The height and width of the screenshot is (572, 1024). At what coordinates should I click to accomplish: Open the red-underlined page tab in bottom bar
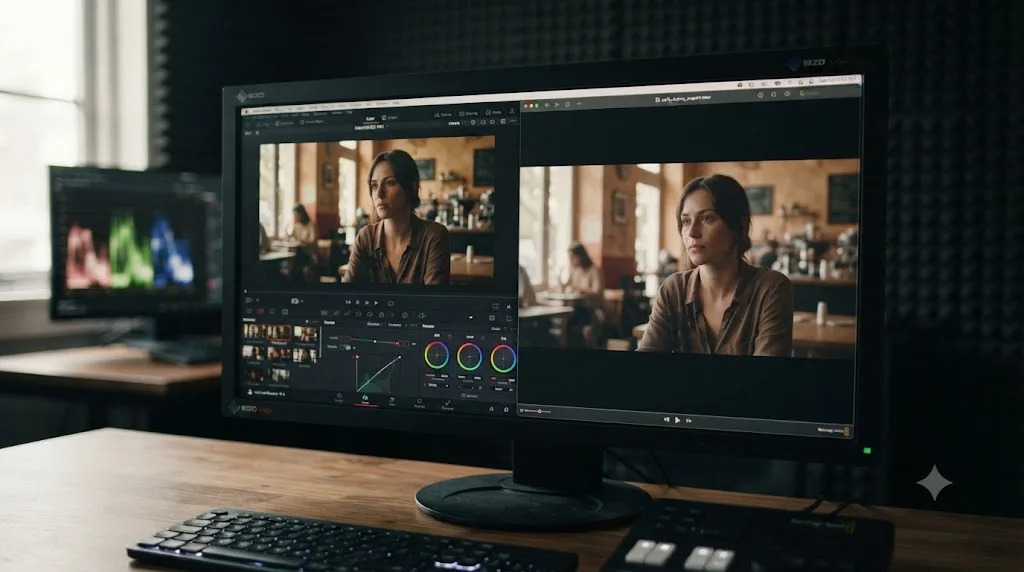(x=365, y=400)
